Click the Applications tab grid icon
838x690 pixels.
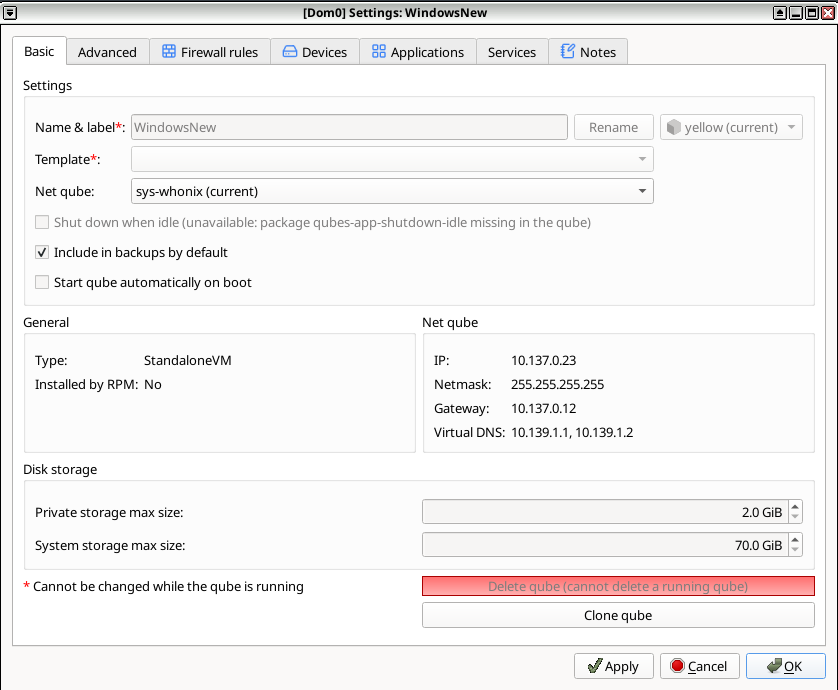(379, 52)
